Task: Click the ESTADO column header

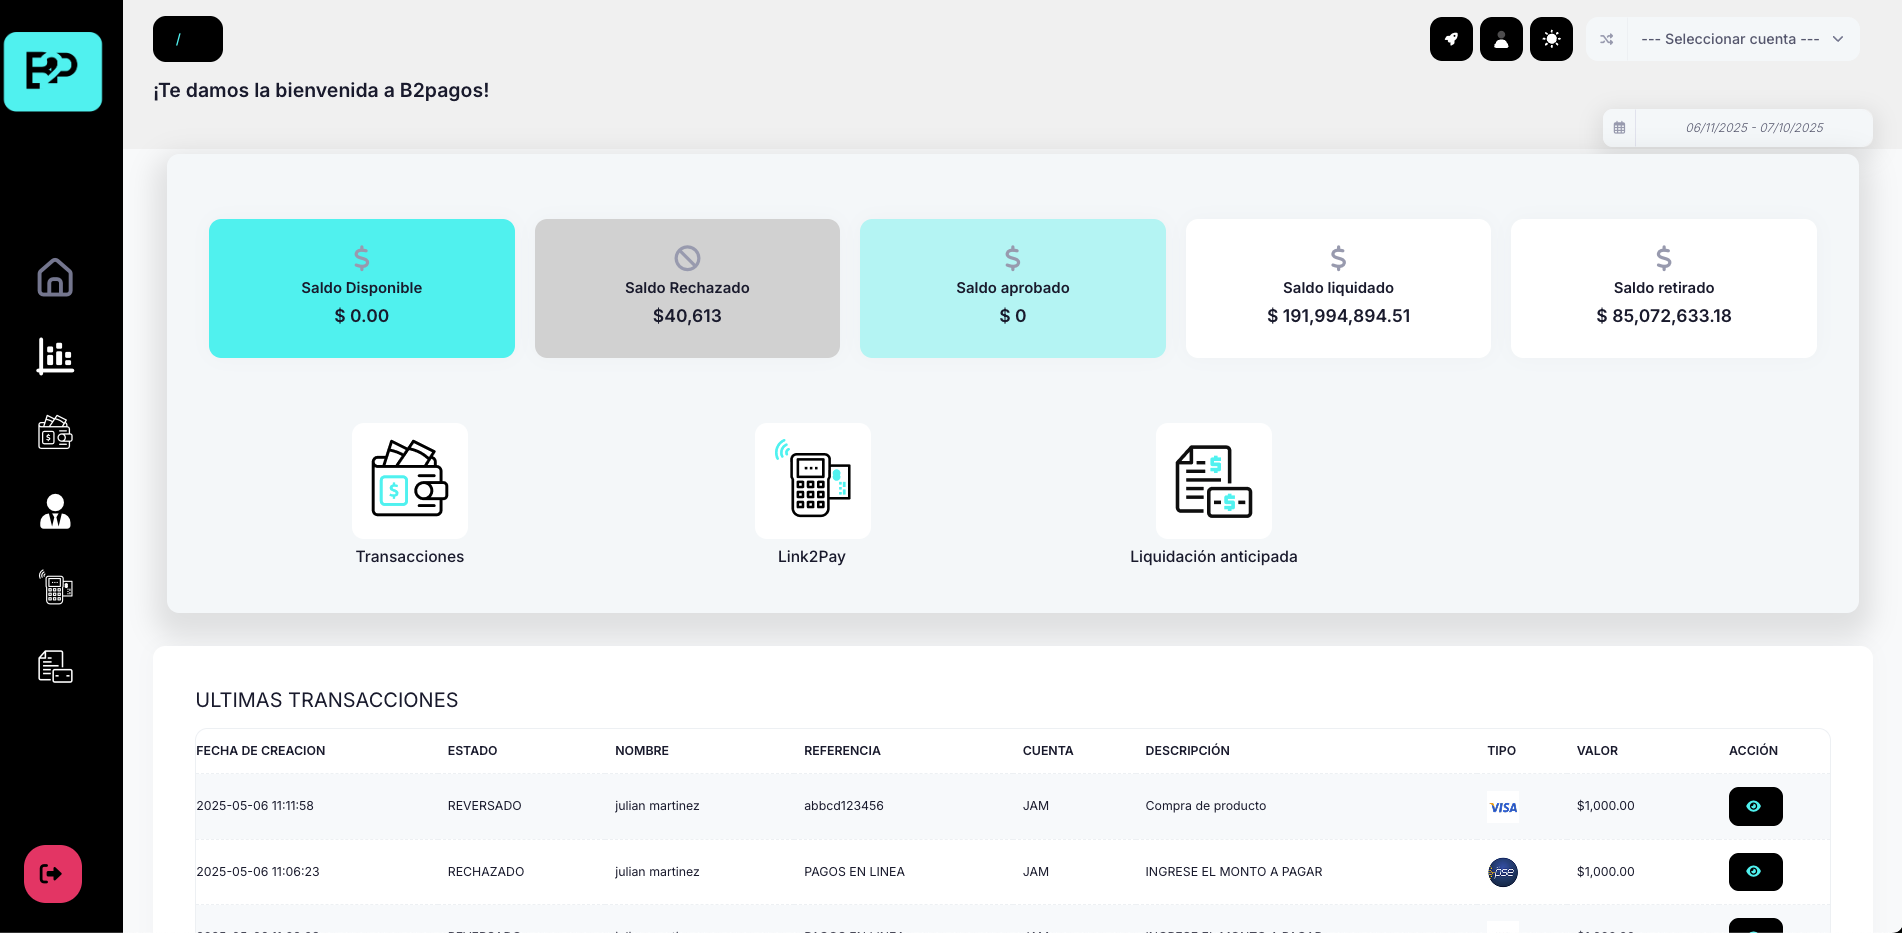Action: [472, 751]
